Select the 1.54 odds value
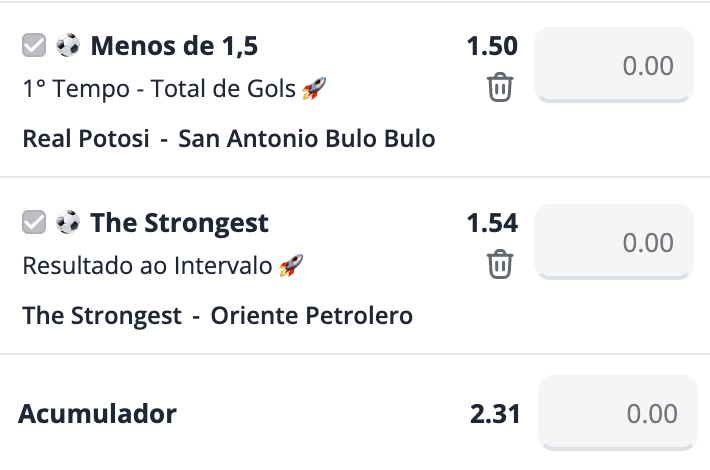 pyautogui.click(x=492, y=223)
